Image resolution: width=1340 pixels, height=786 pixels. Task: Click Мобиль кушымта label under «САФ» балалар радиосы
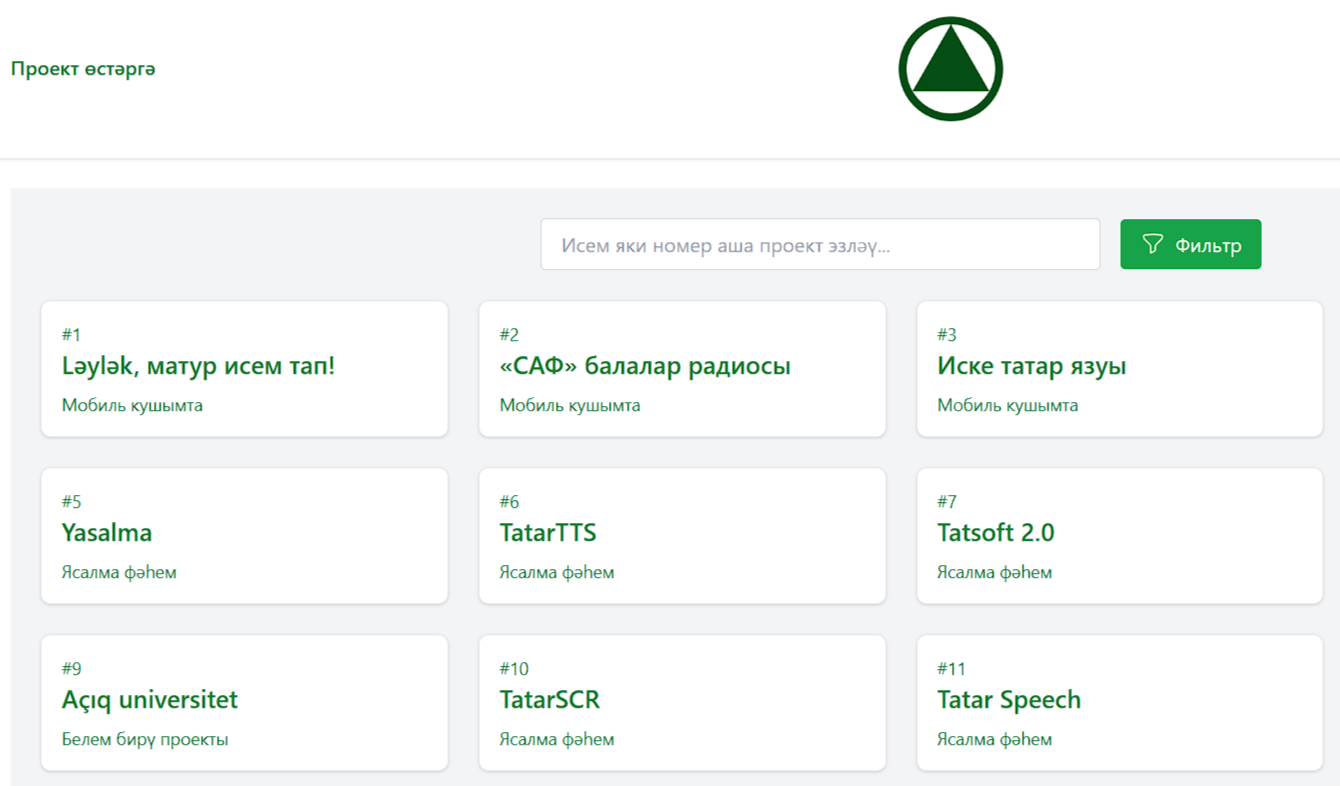[x=570, y=406]
